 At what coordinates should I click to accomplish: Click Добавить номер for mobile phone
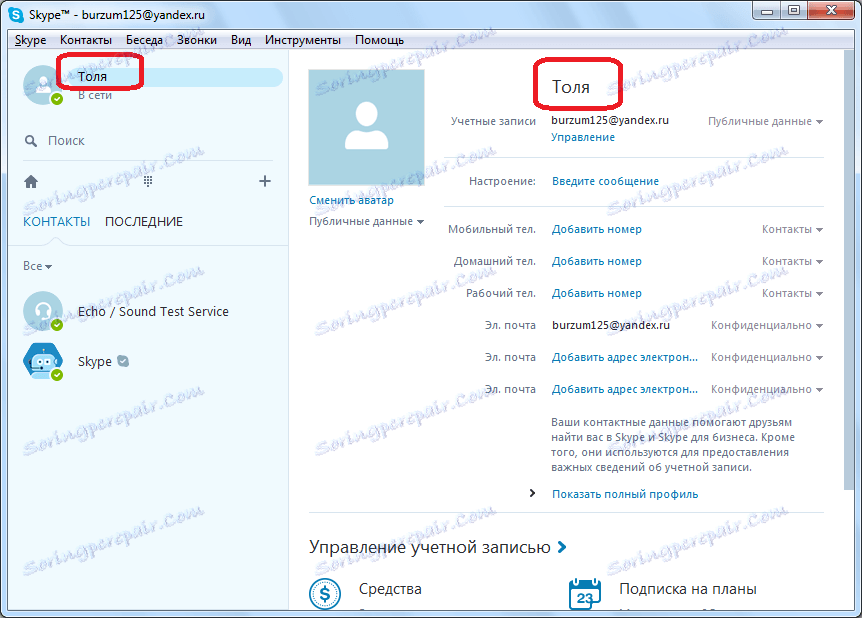coord(596,229)
